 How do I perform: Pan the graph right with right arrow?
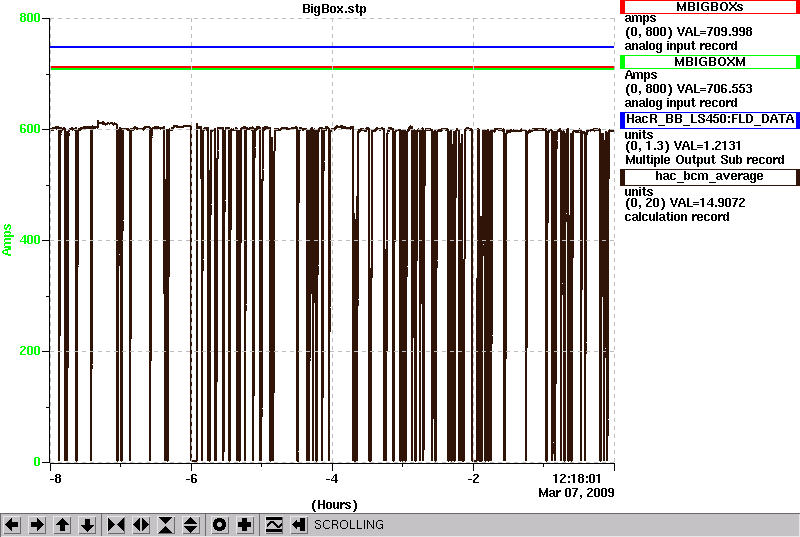(x=37, y=525)
